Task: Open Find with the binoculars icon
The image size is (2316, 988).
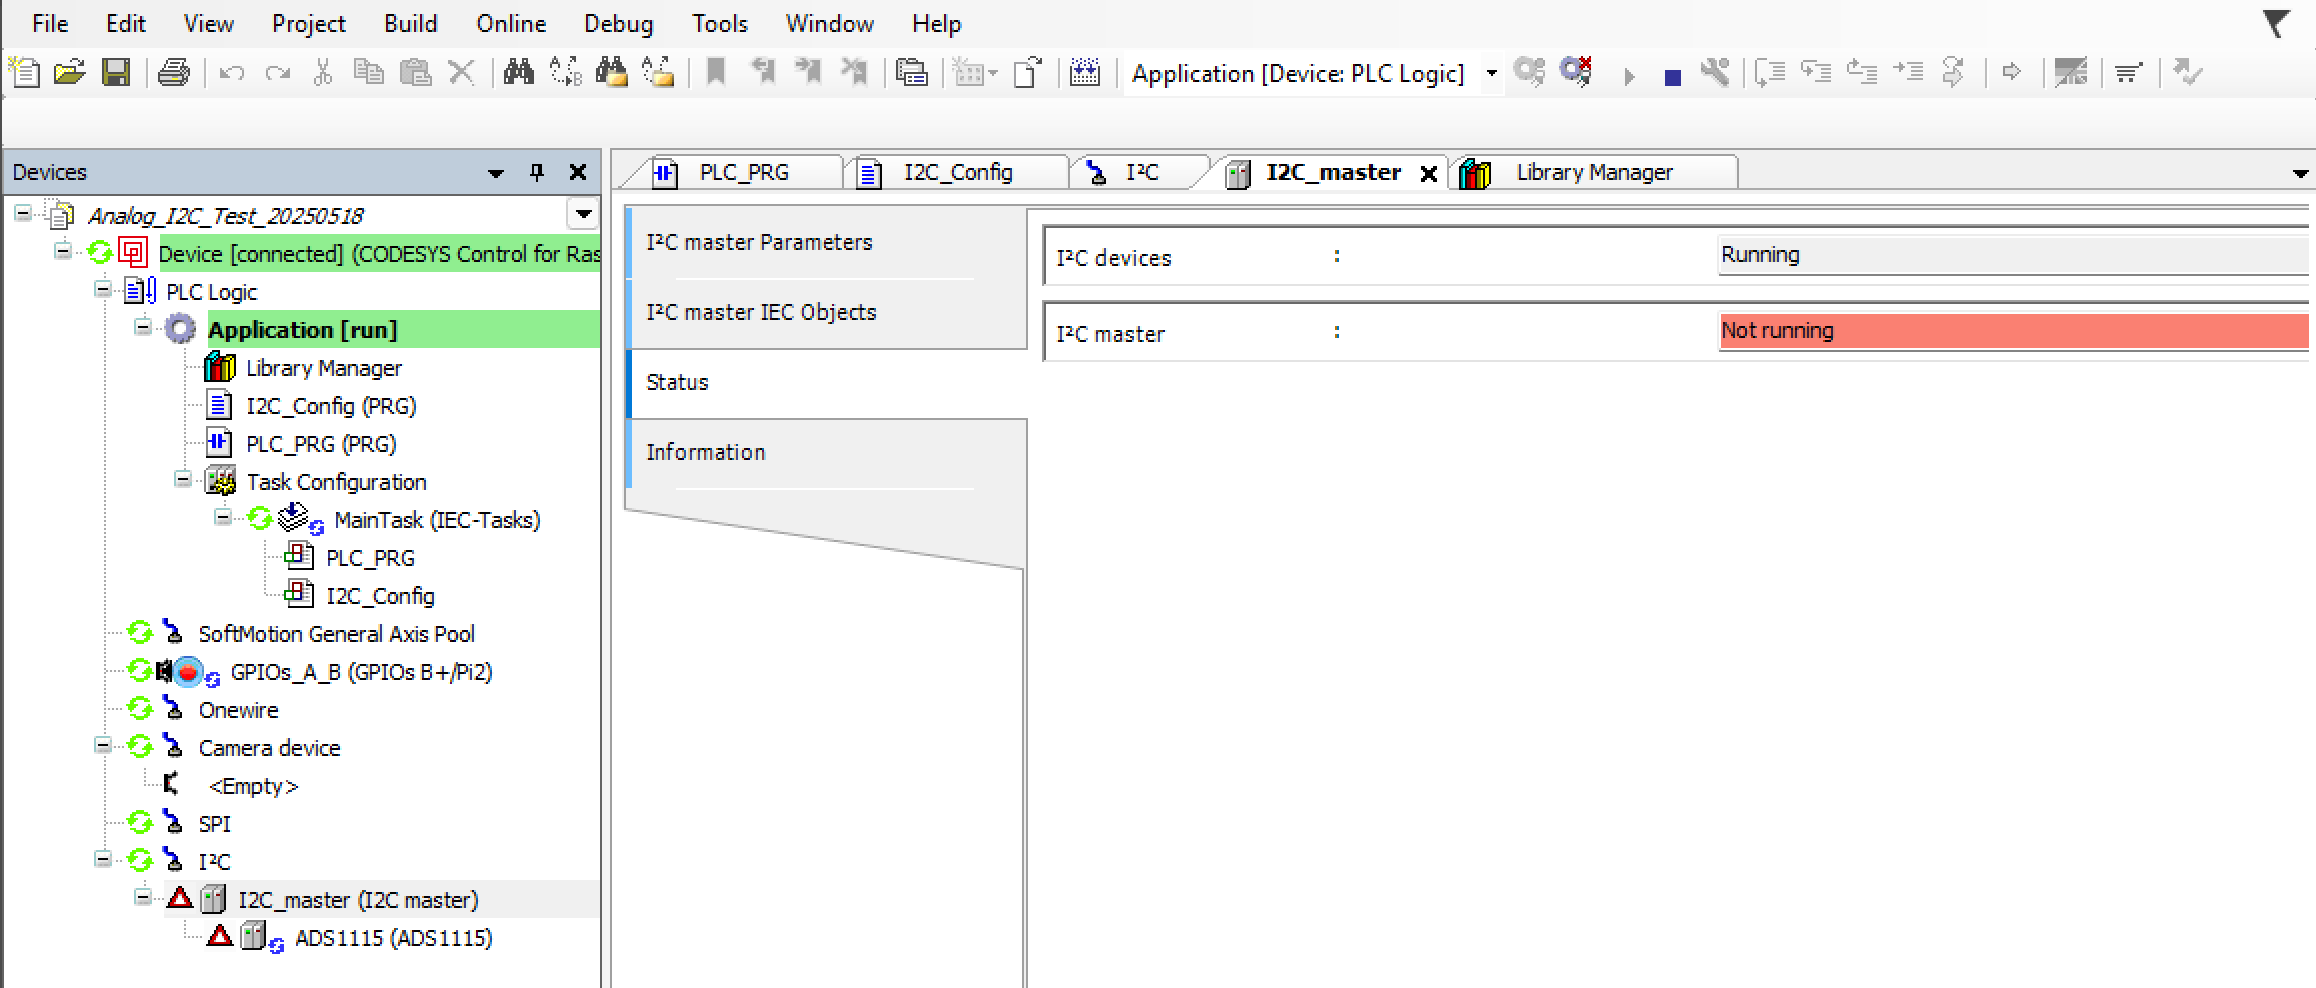Action: coord(518,73)
